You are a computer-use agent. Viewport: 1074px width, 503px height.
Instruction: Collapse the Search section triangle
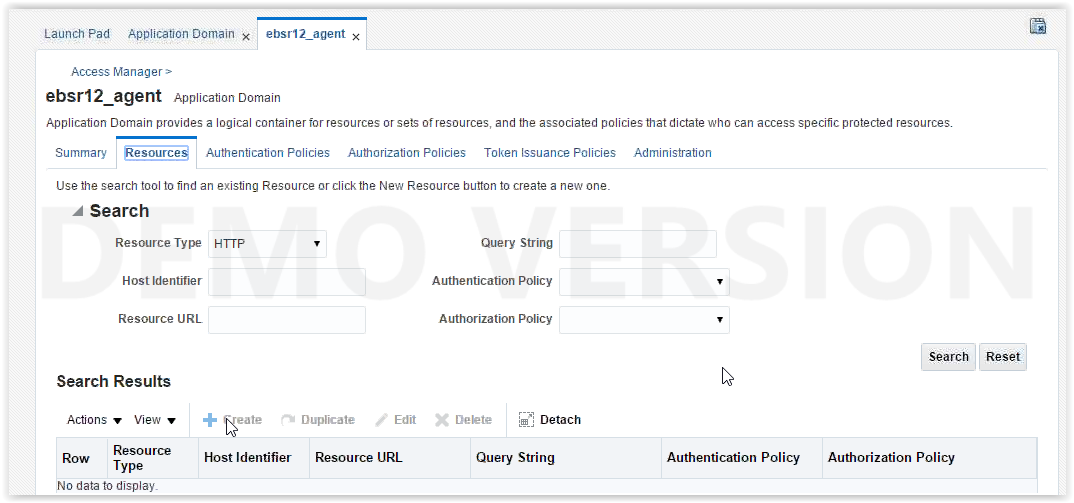pos(78,212)
